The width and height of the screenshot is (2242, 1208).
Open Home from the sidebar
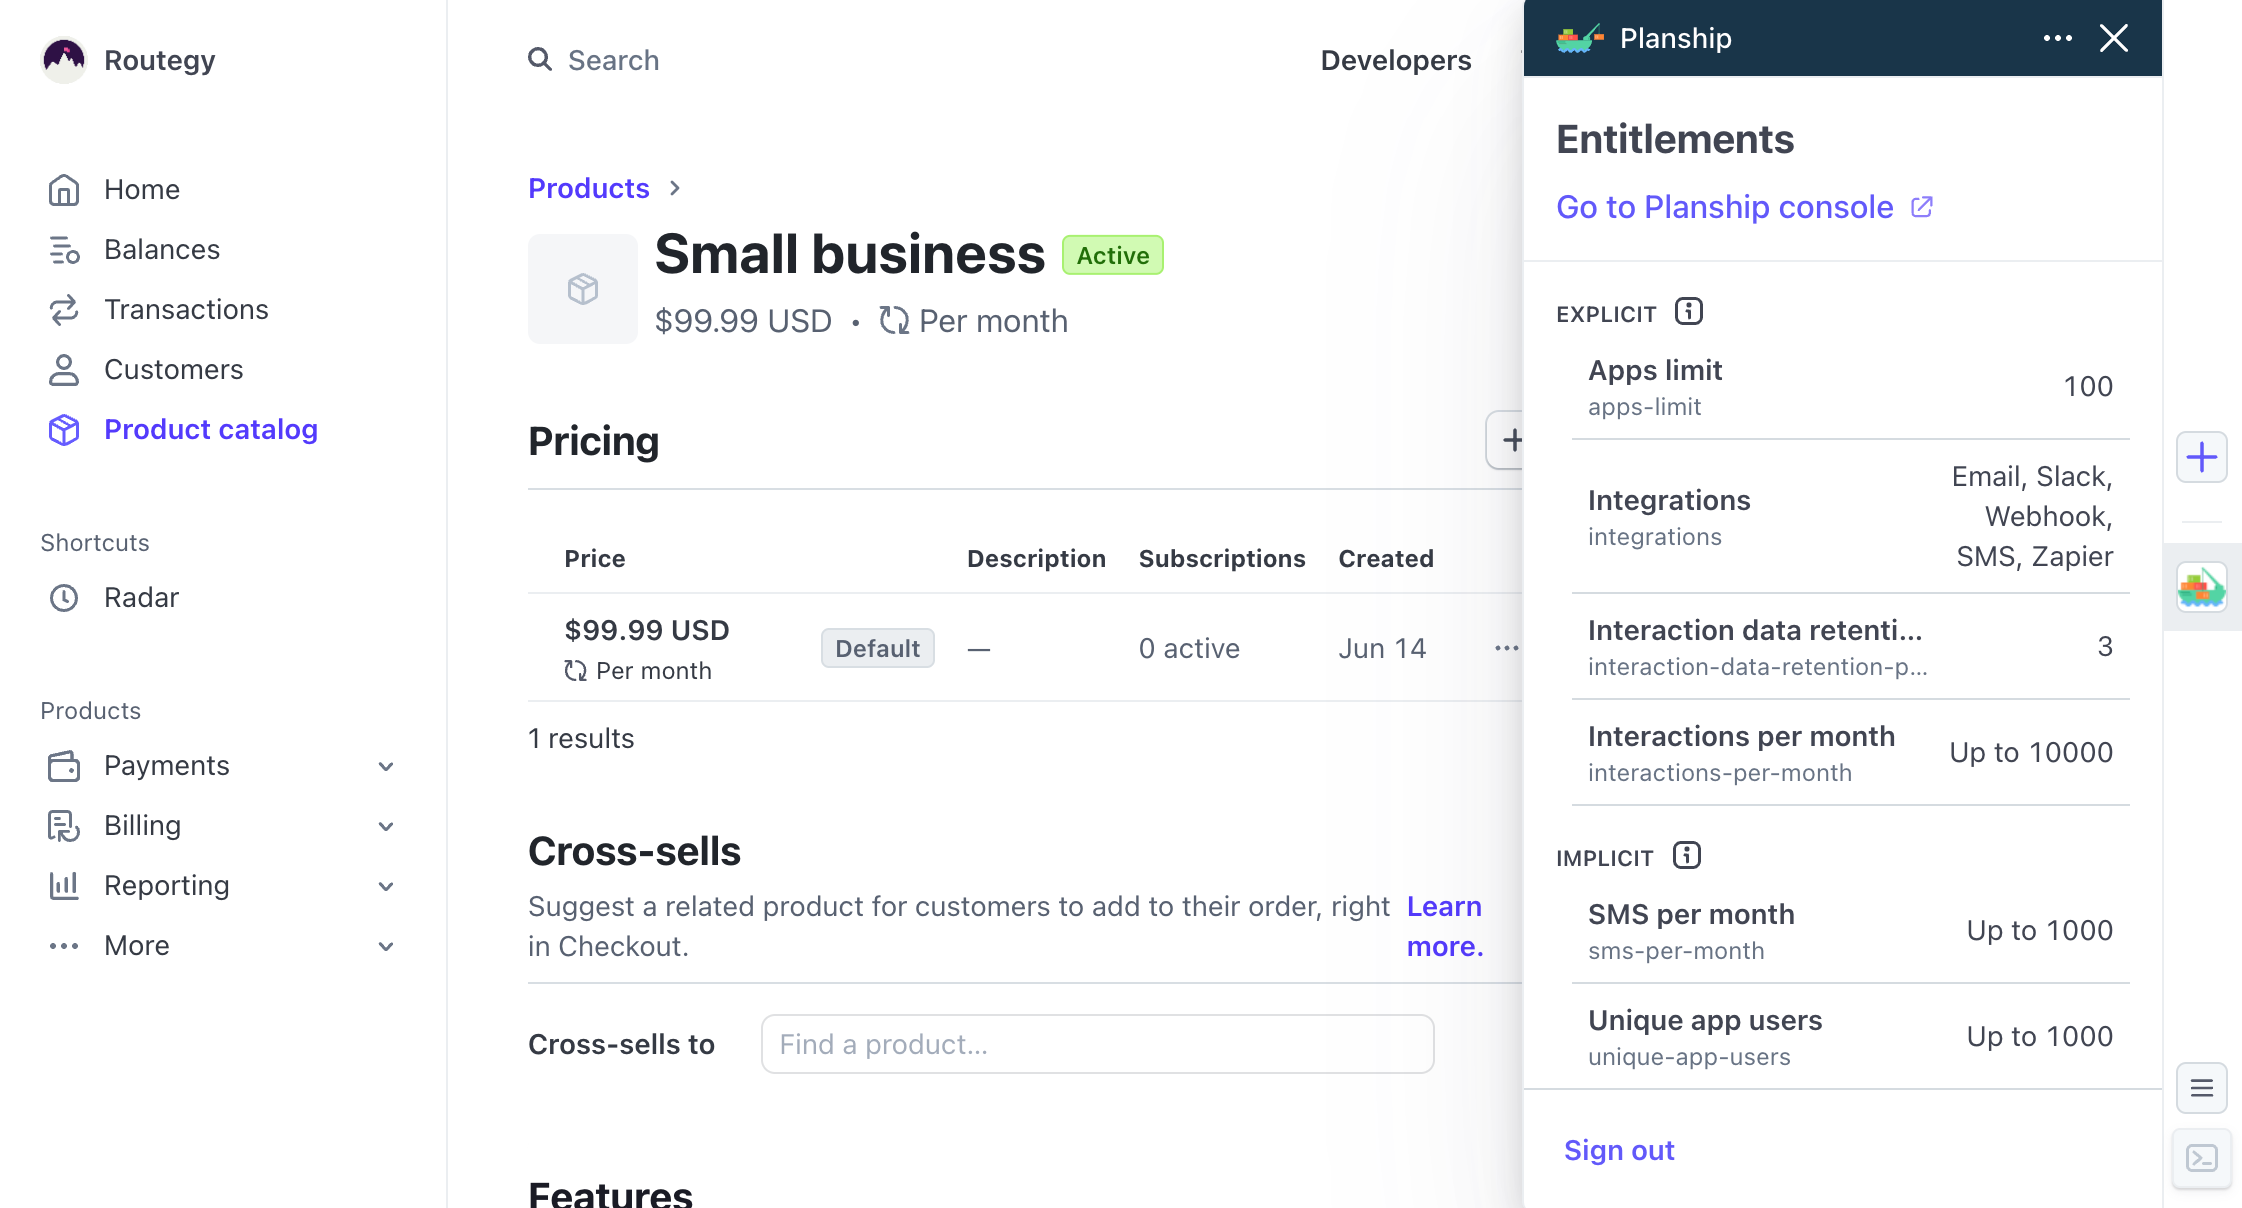coord(141,189)
